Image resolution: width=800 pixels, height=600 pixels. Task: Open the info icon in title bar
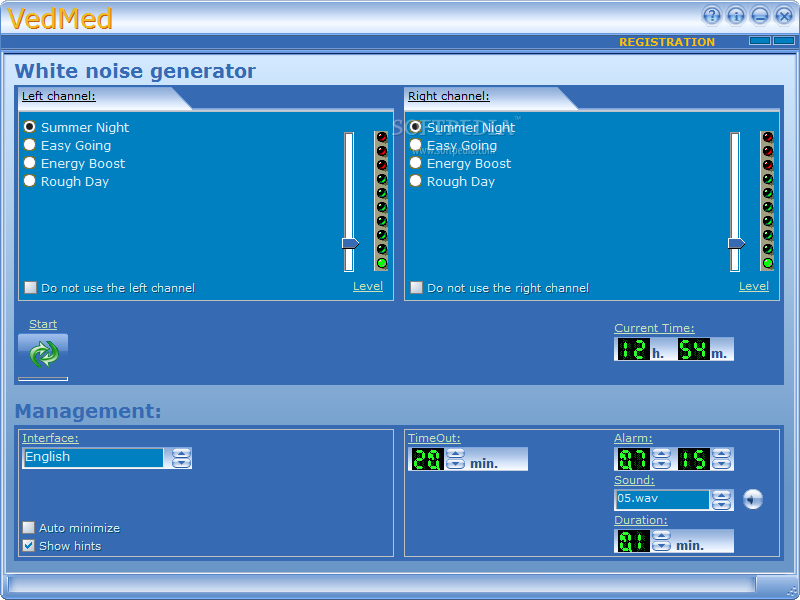pos(736,15)
